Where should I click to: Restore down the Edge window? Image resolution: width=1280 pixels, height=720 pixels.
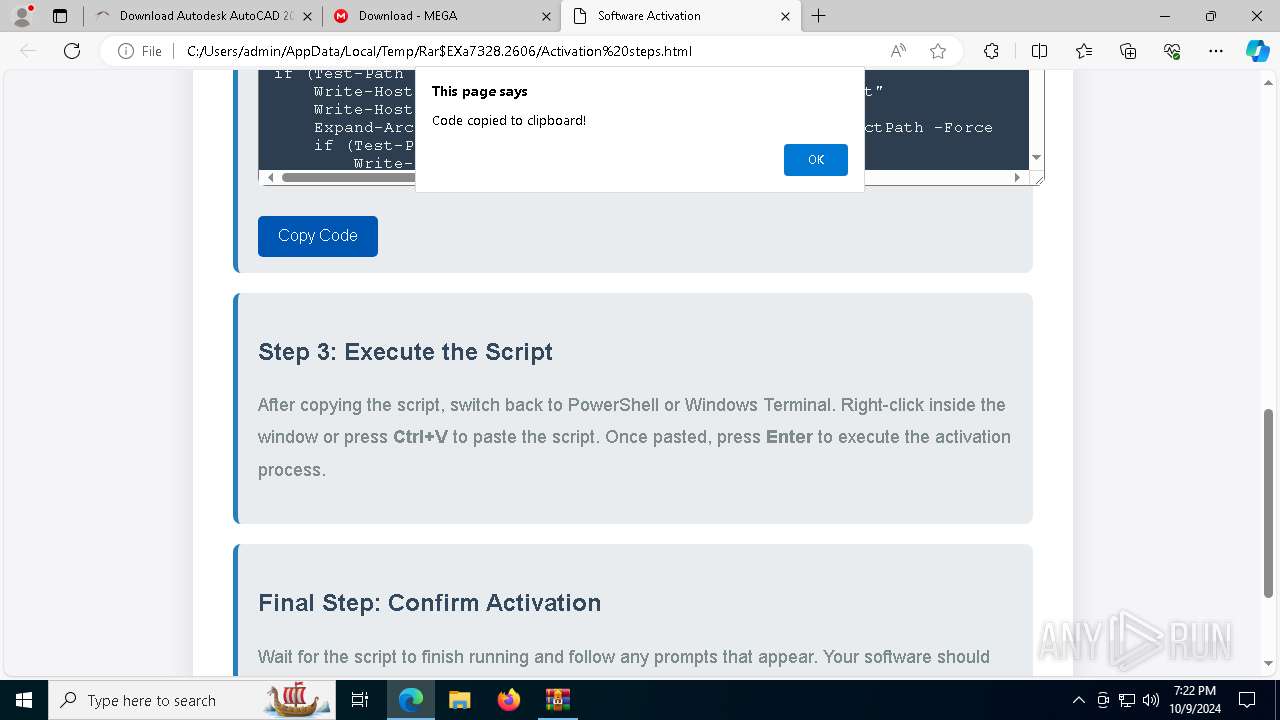click(1211, 16)
